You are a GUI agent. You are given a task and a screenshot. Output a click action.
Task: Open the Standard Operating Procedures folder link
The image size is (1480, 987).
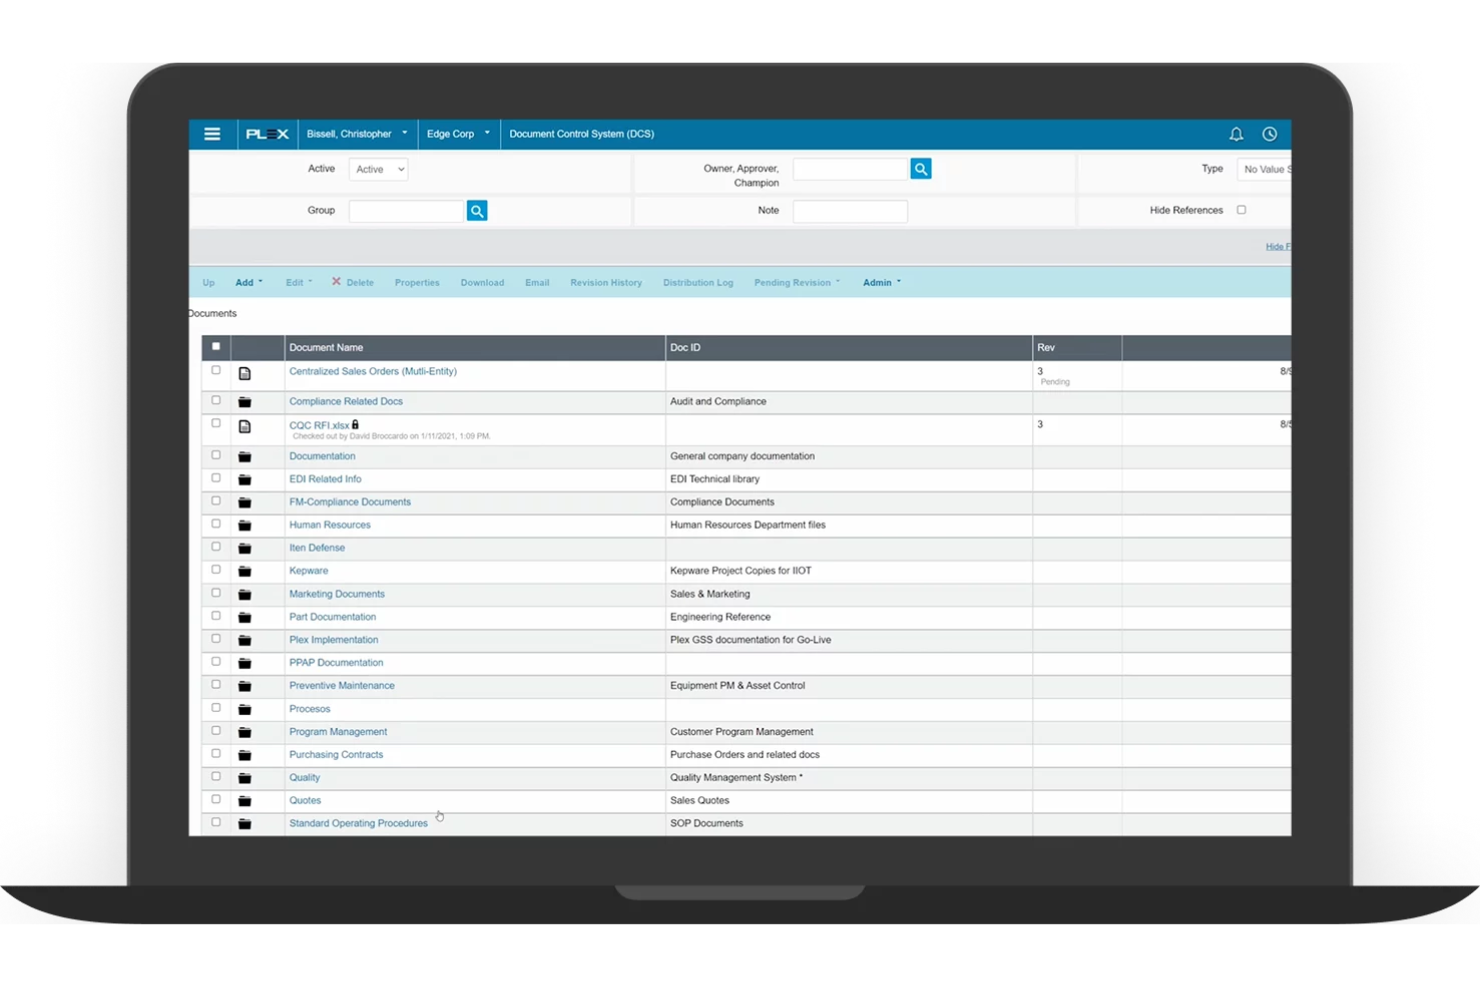(358, 824)
